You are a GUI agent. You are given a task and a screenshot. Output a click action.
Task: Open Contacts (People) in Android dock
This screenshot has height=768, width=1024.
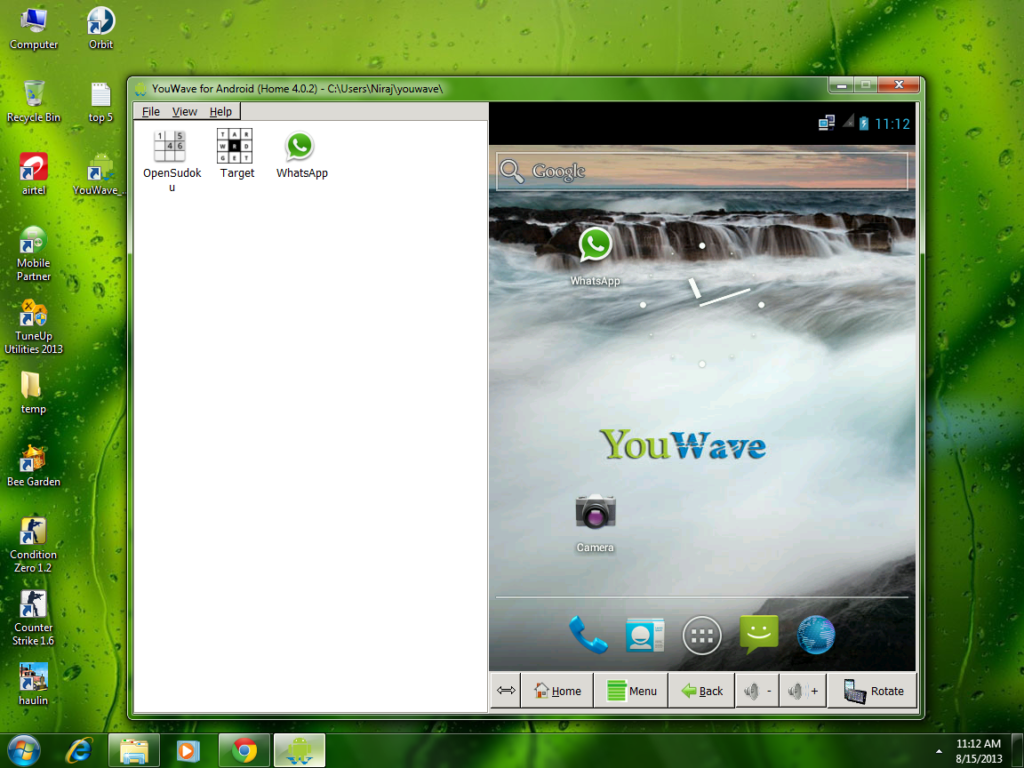[x=645, y=634]
